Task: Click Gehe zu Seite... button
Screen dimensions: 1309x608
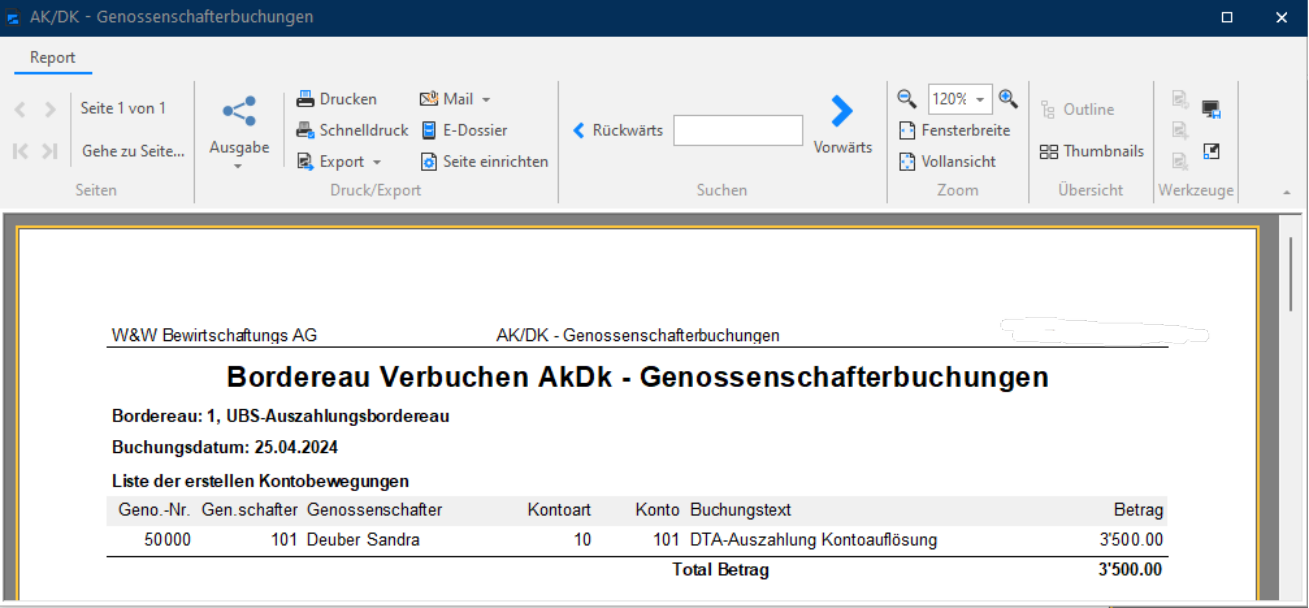Action: click(133, 151)
